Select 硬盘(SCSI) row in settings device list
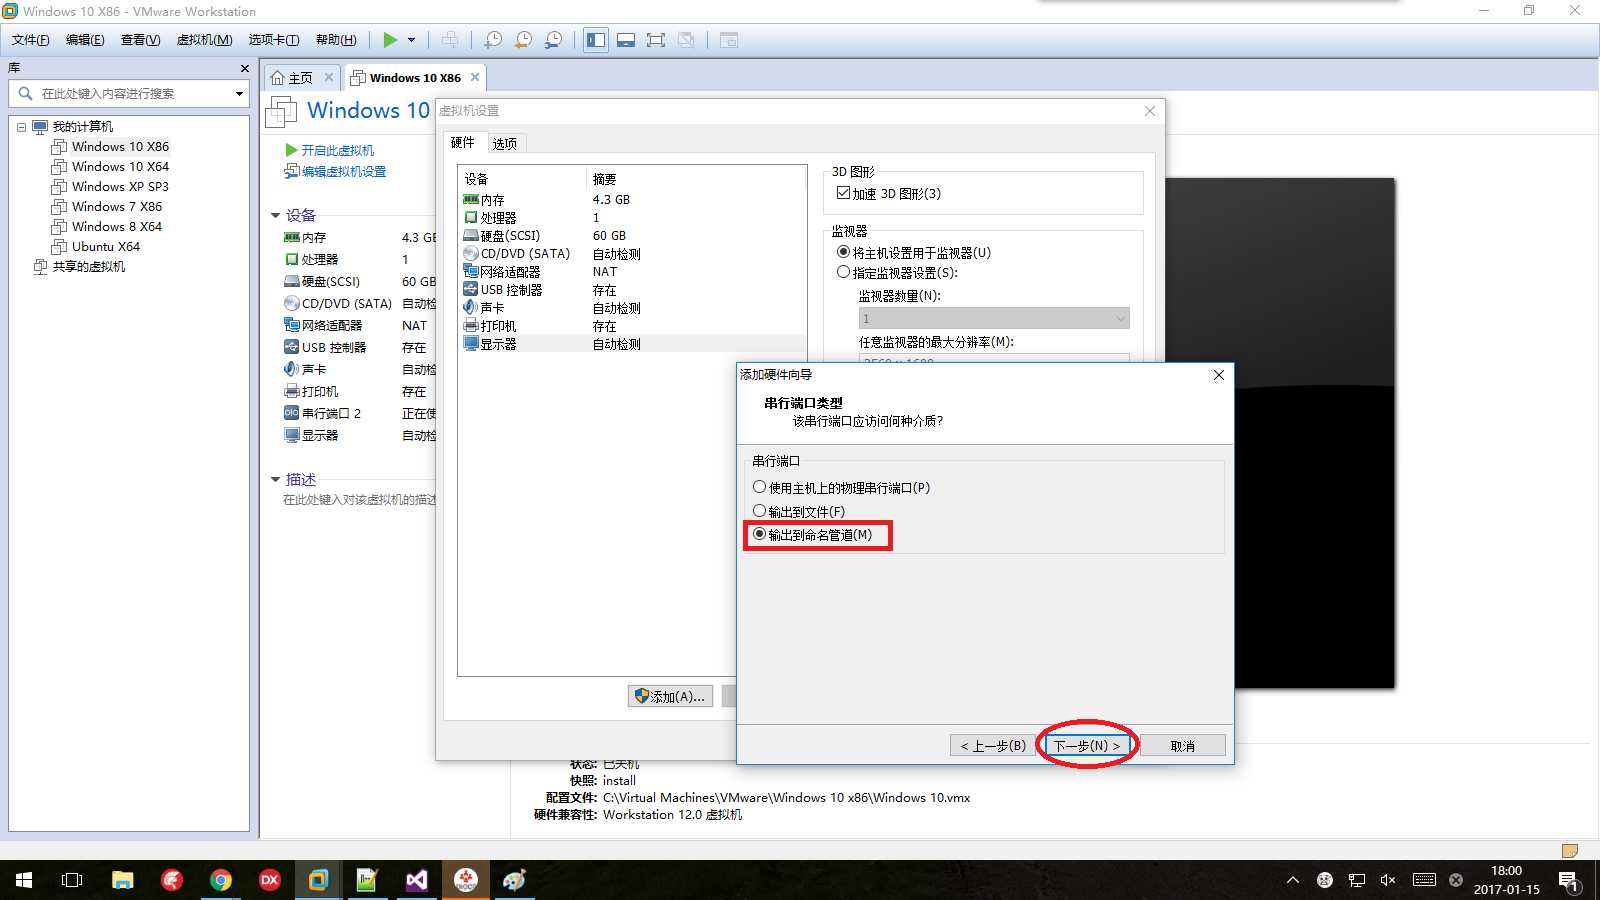 click(x=632, y=236)
